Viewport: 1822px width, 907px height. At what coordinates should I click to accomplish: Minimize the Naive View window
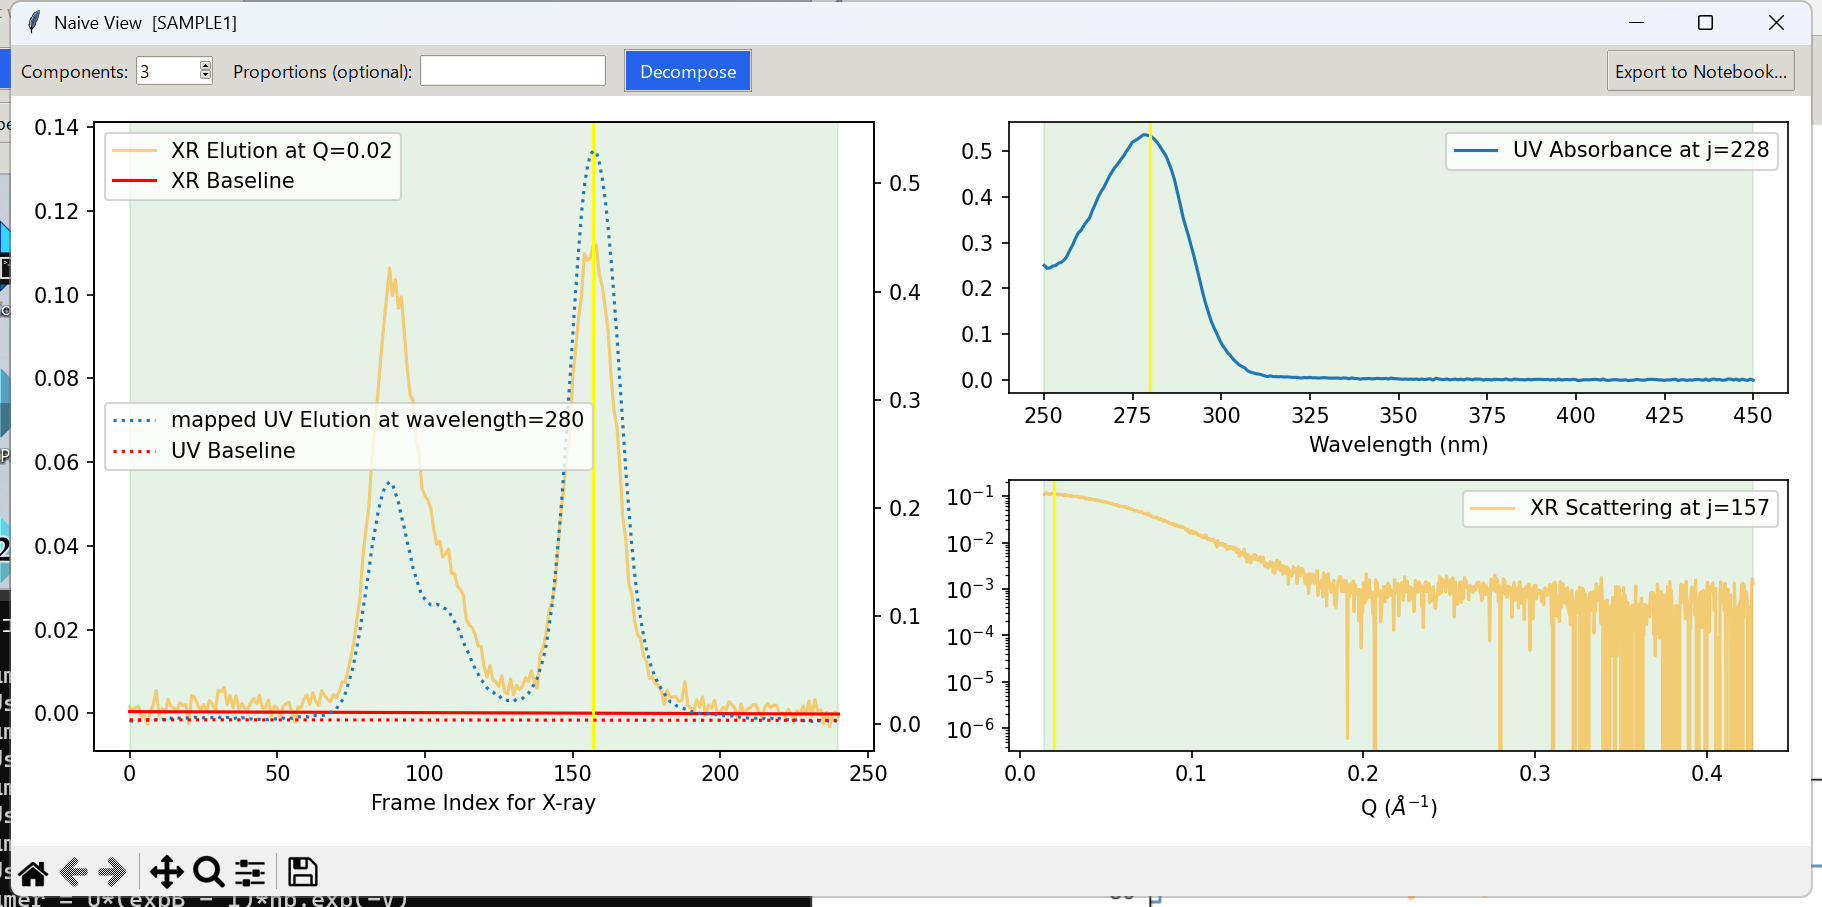(1637, 22)
